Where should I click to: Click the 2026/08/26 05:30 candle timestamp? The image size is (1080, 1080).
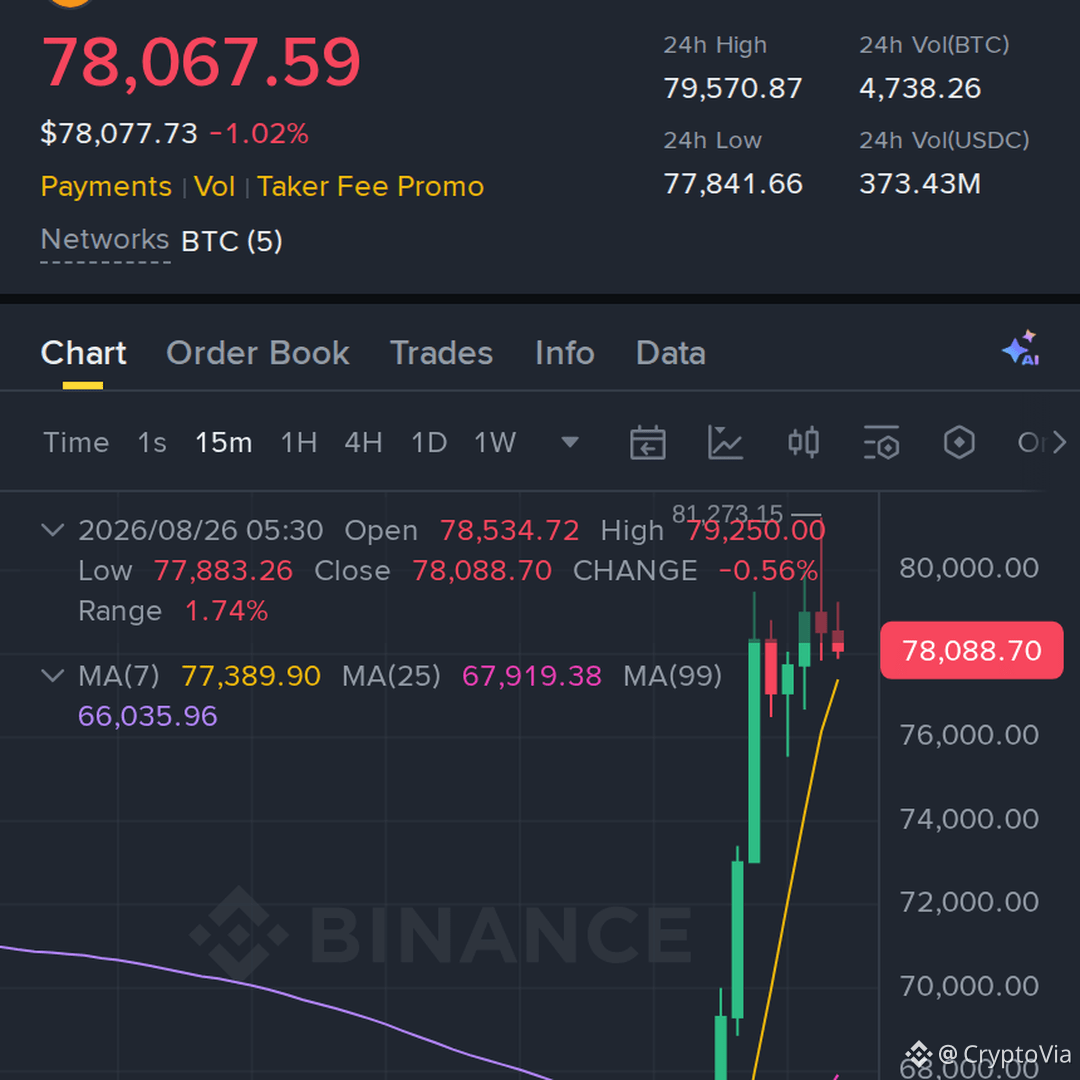coord(200,530)
